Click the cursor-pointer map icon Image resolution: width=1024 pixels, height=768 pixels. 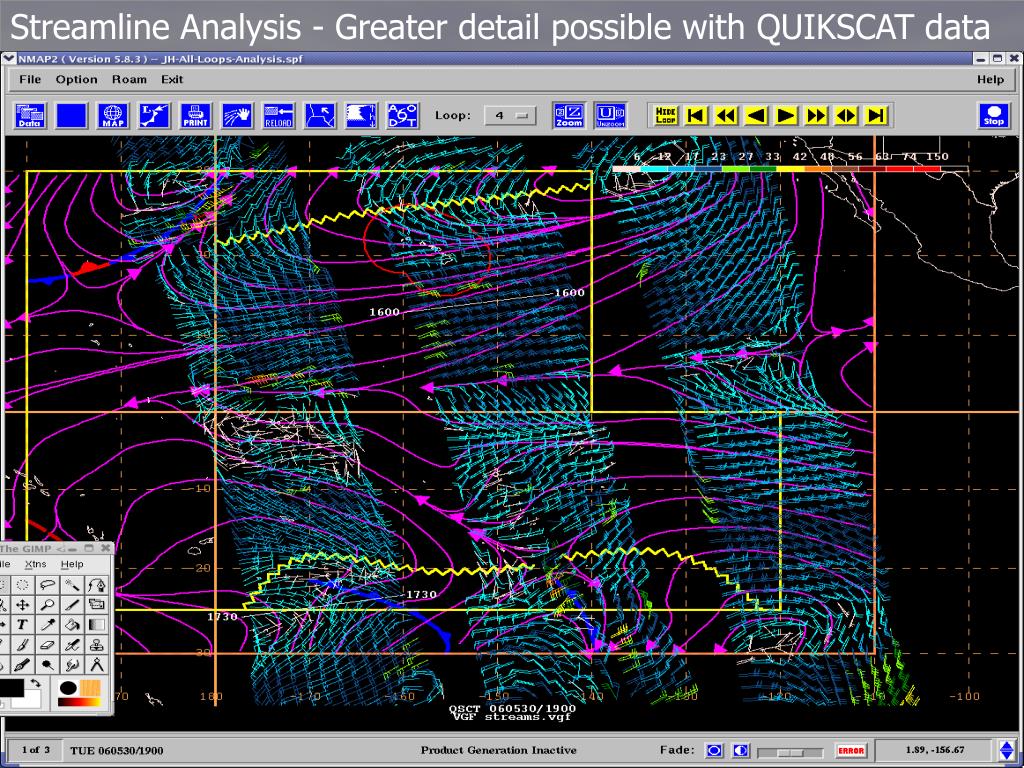(x=320, y=116)
